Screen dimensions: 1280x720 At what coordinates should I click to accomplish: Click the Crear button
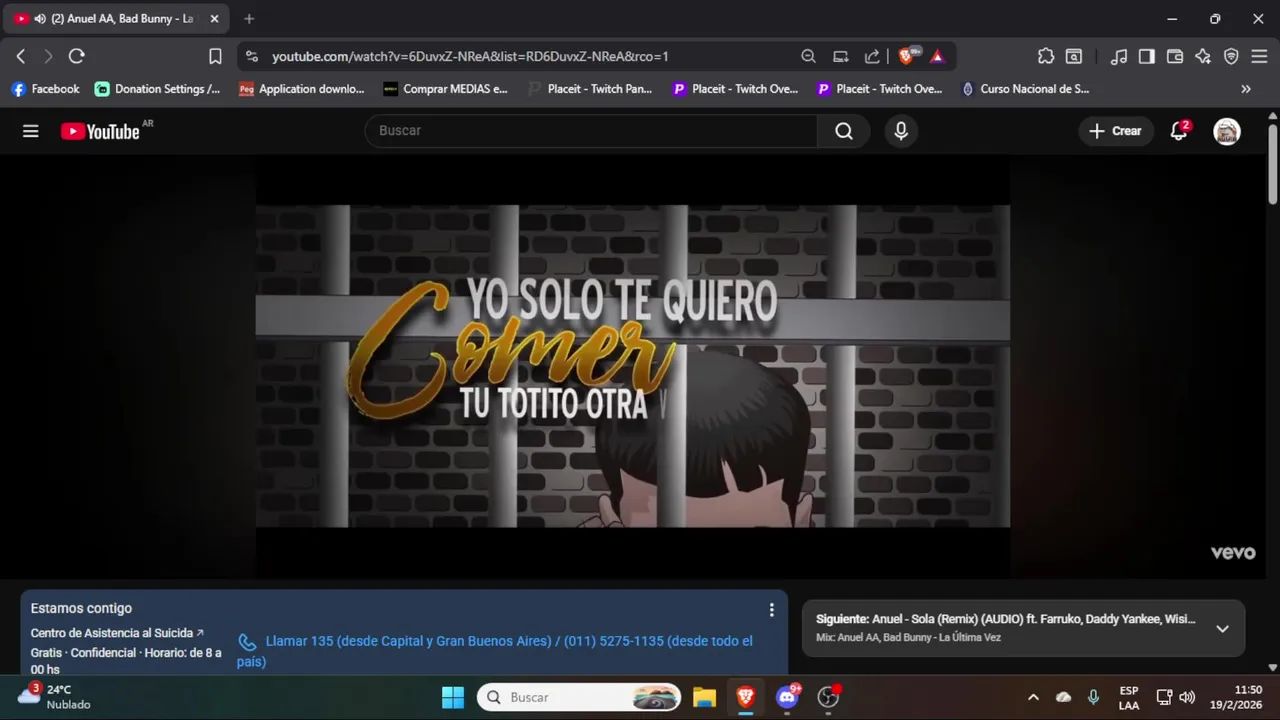(1115, 131)
